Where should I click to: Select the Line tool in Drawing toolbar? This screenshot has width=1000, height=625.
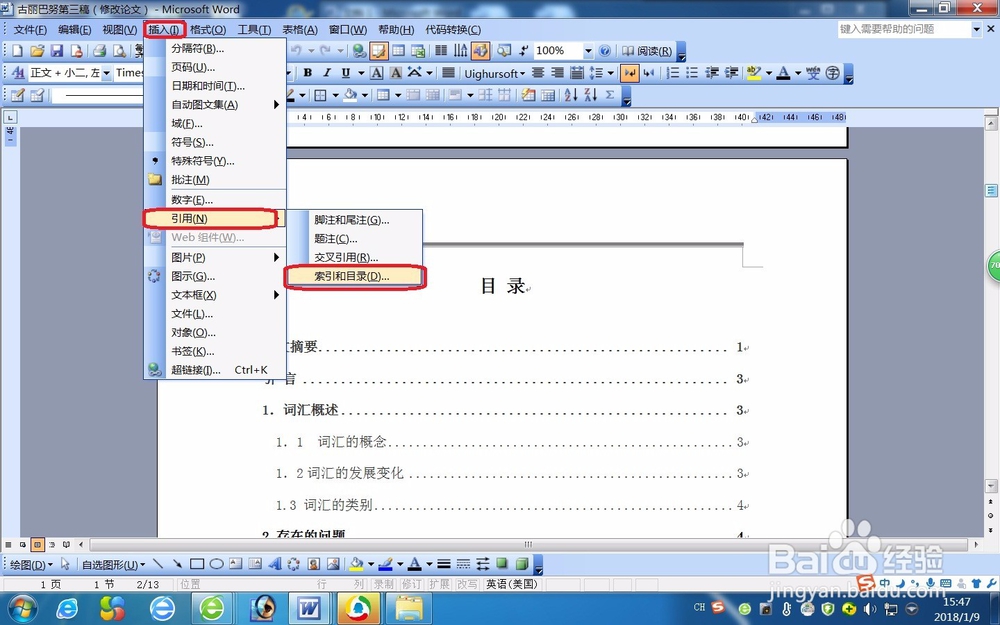[158, 564]
